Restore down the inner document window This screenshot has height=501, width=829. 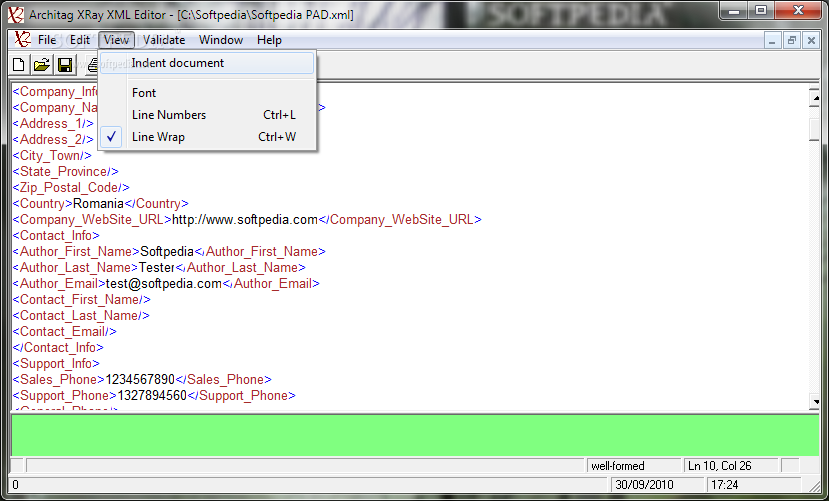[x=791, y=40]
